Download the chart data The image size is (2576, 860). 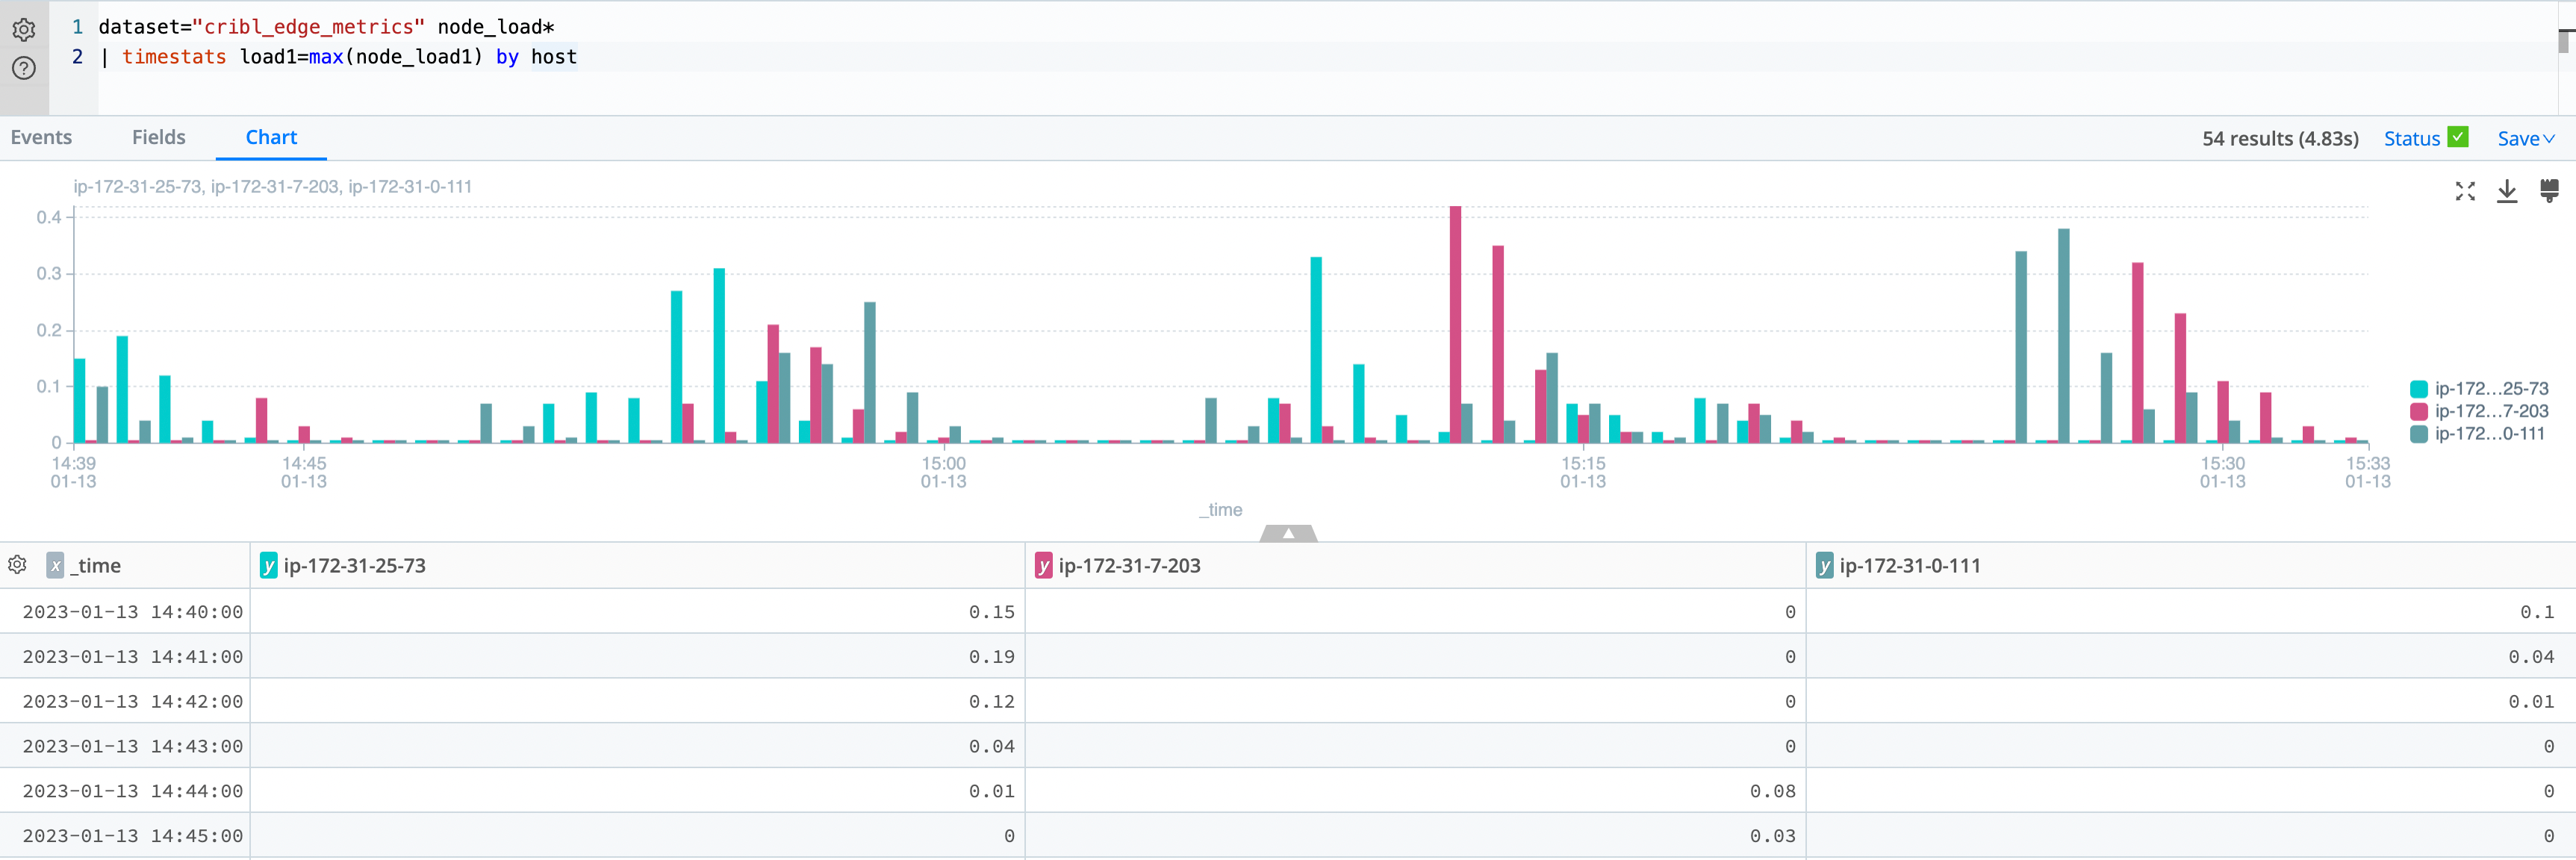[x=2507, y=191]
